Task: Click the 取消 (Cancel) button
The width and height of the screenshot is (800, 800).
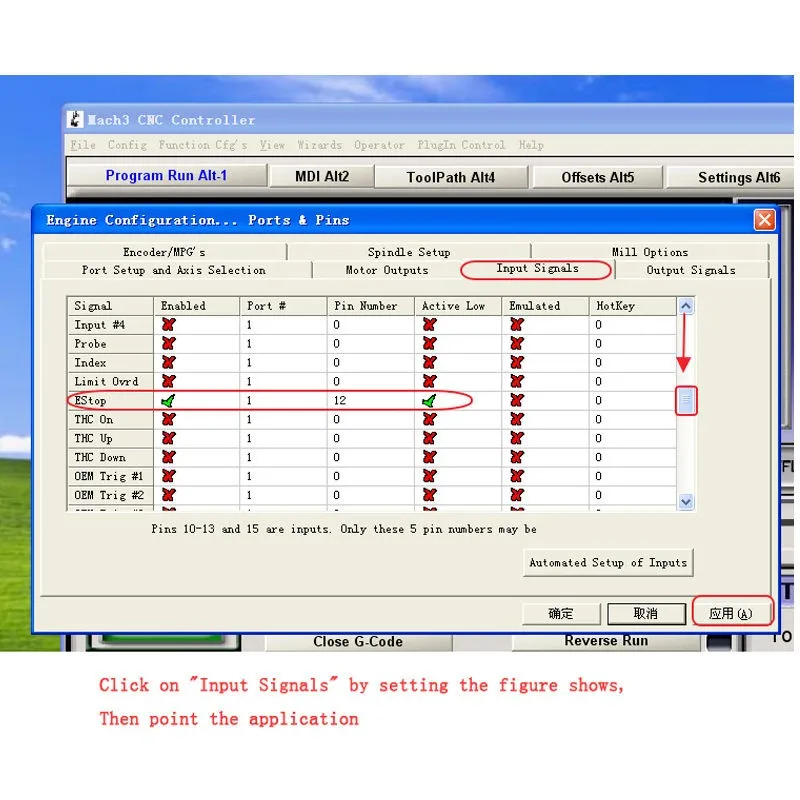Action: (x=646, y=614)
